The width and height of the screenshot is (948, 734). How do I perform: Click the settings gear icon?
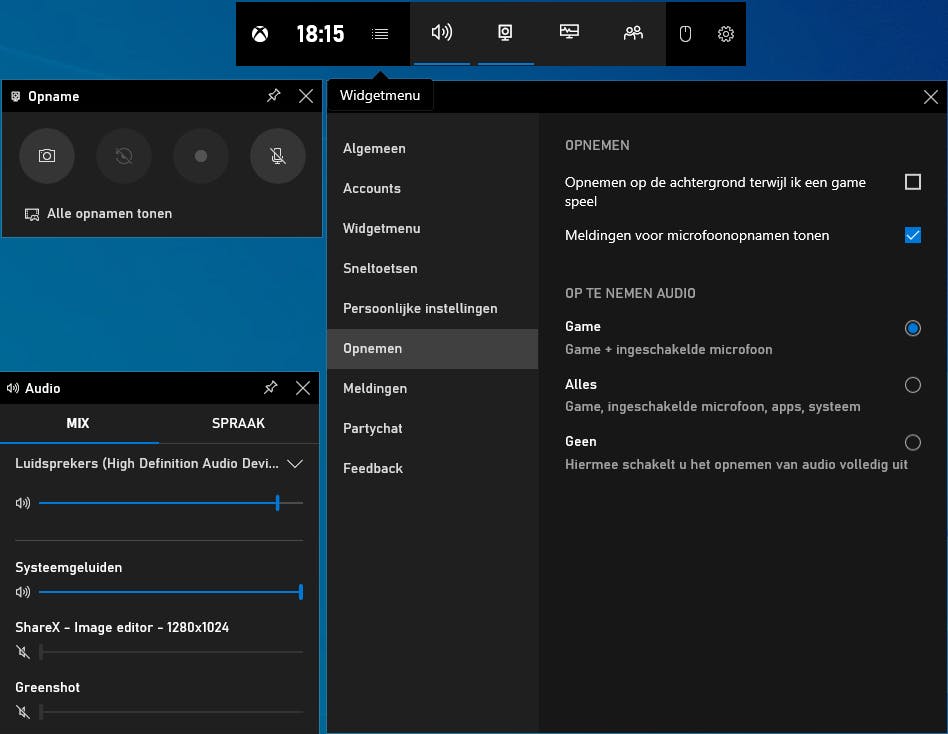[726, 34]
